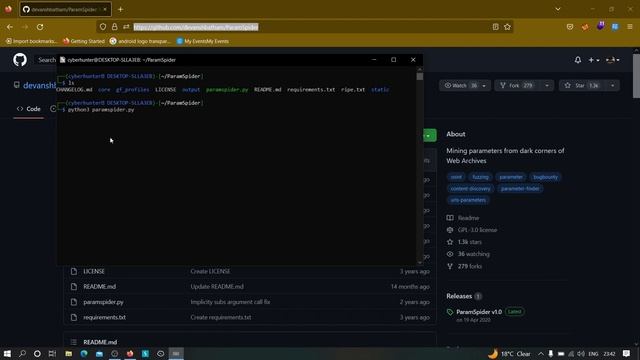Open the LICENSE file row

point(94,271)
